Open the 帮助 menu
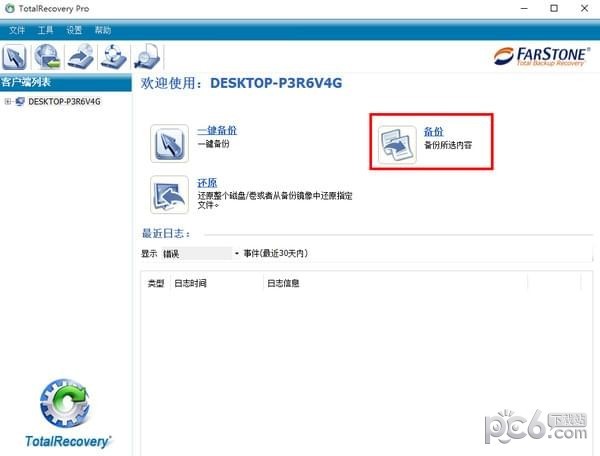 tap(103, 30)
